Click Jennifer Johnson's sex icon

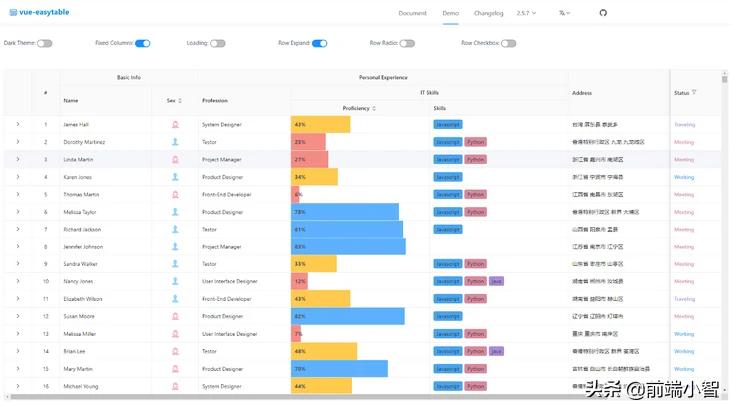click(175, 246)
